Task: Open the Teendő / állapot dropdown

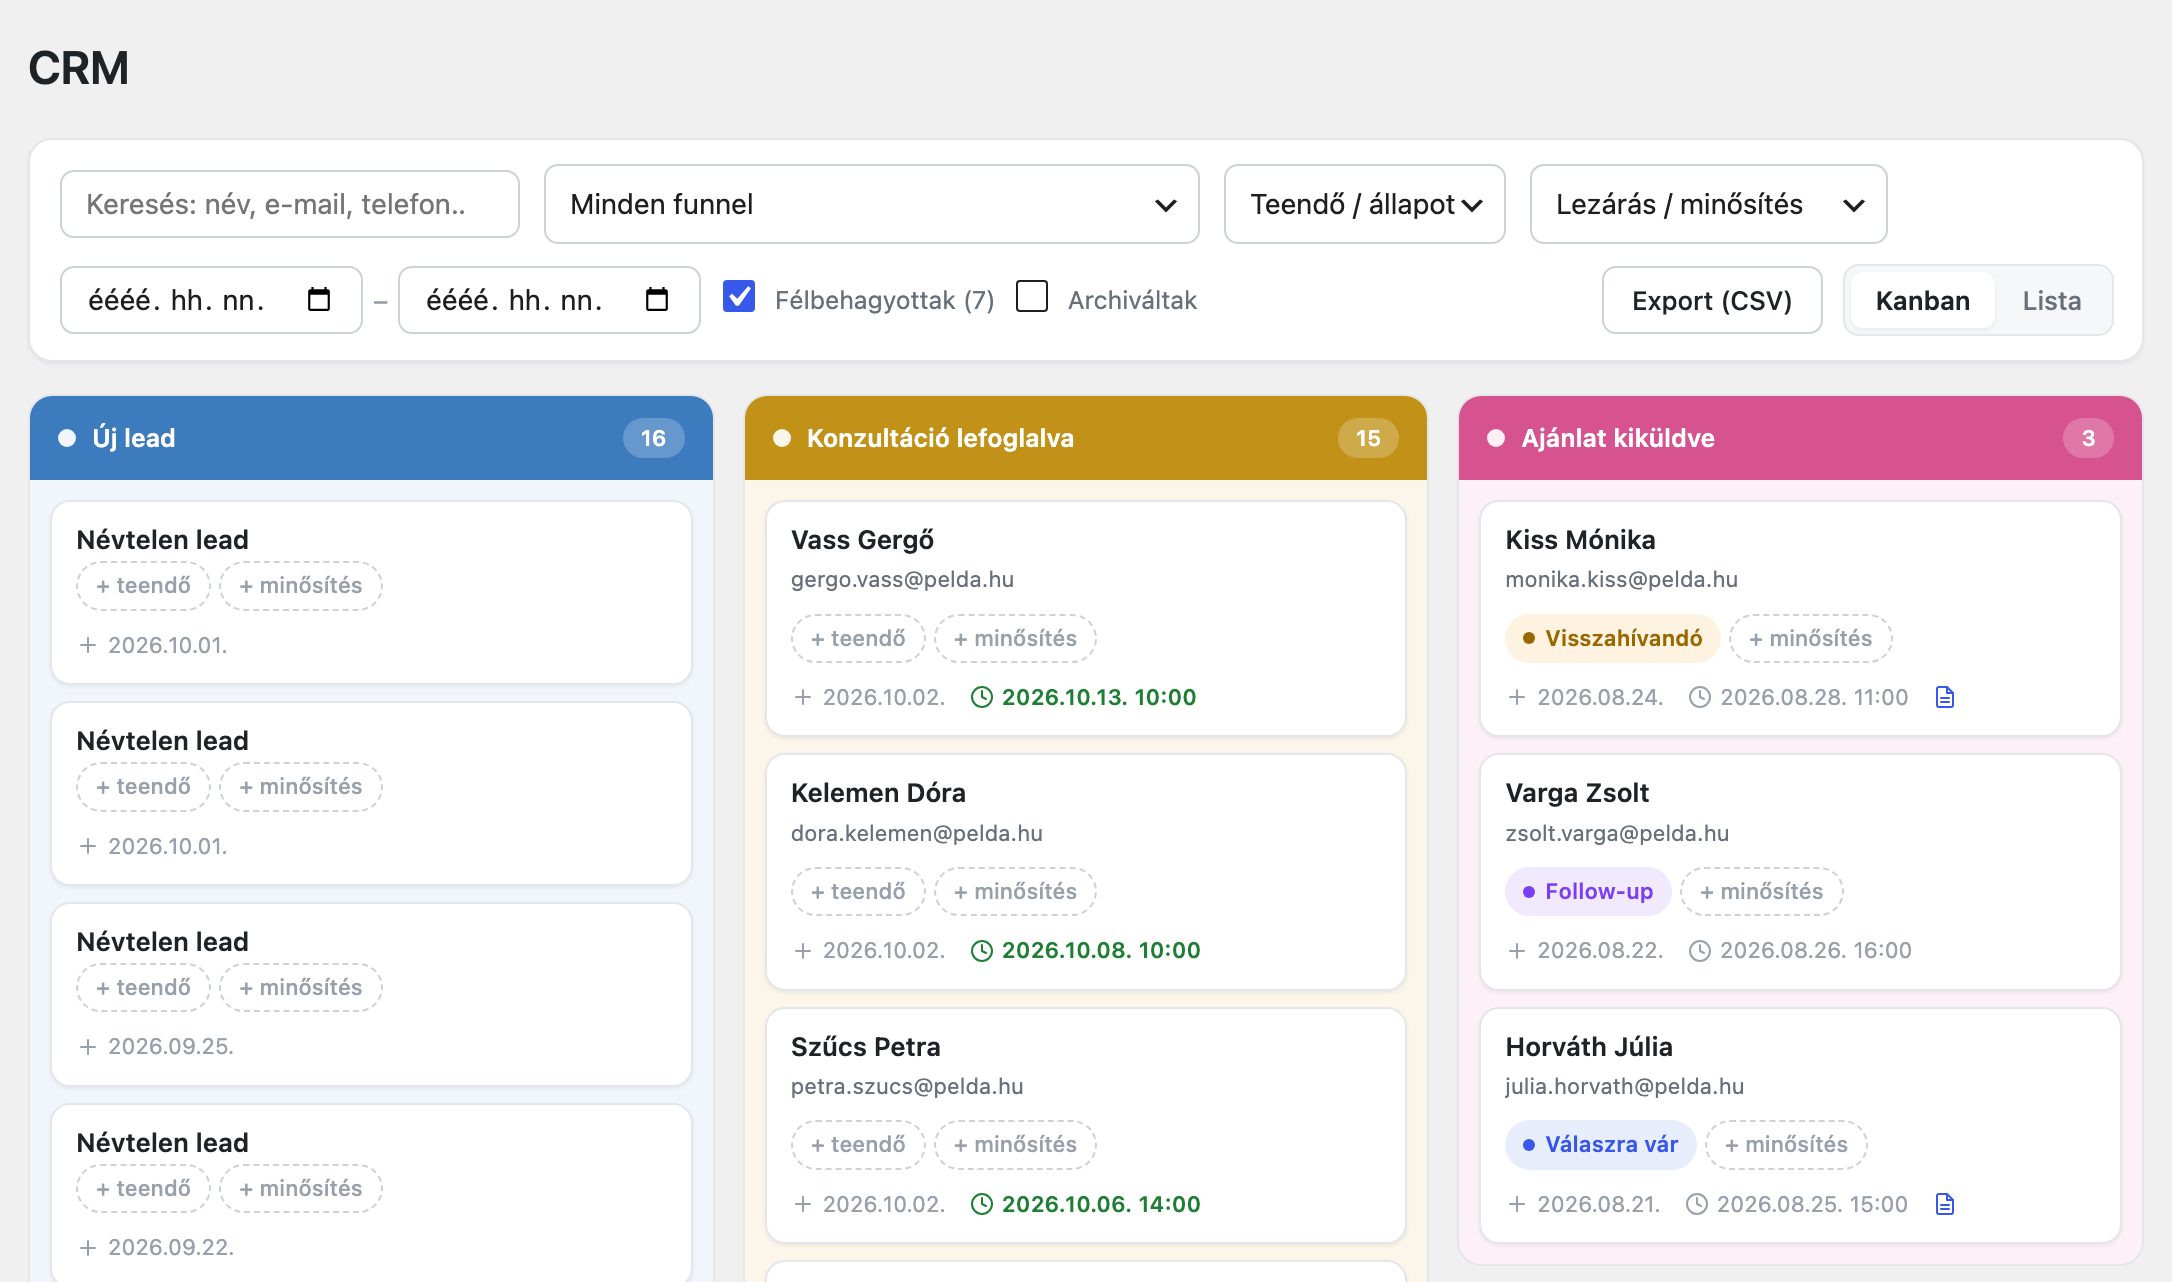Action: point(1365,204)
